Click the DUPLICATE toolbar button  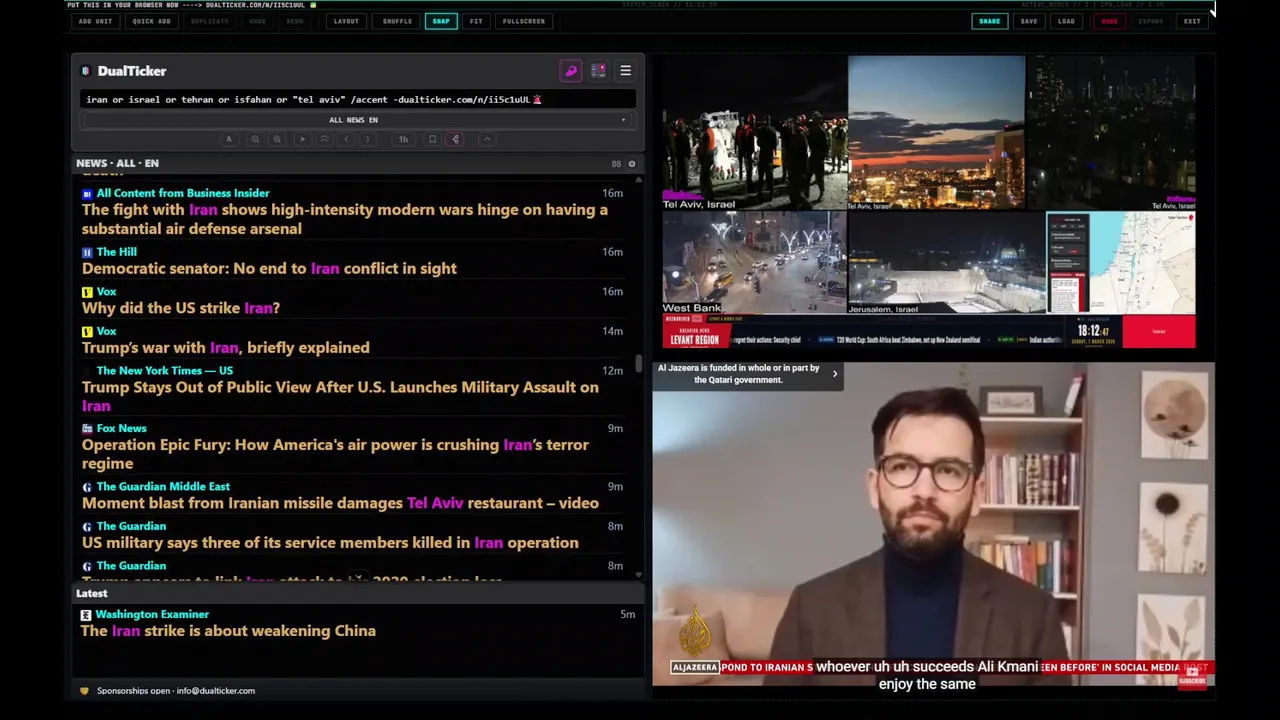[209, 21]
